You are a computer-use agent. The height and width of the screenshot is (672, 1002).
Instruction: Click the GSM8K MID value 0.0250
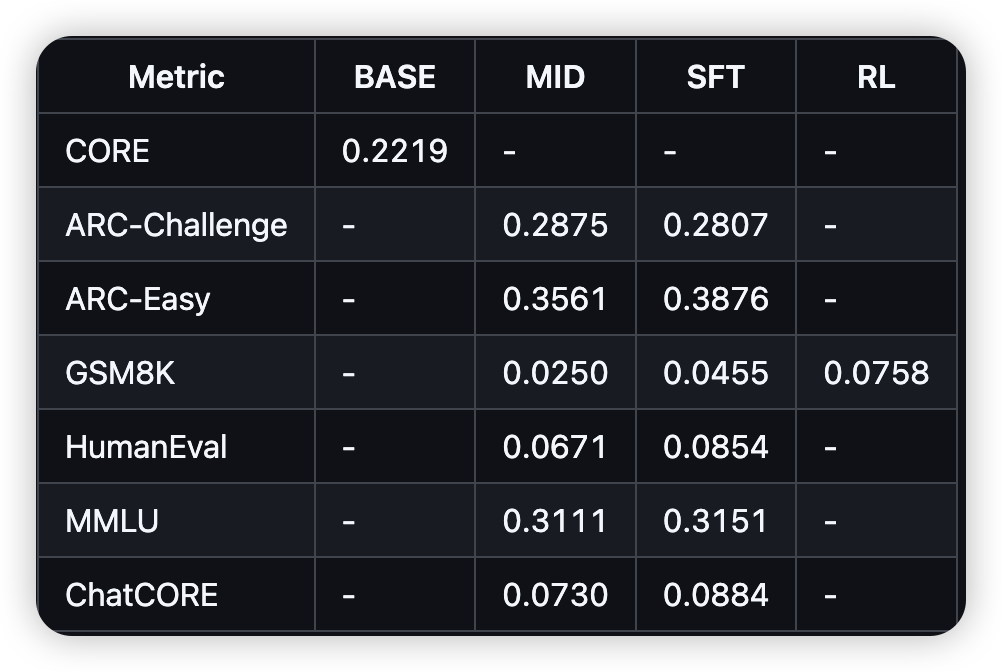(555, 373)
